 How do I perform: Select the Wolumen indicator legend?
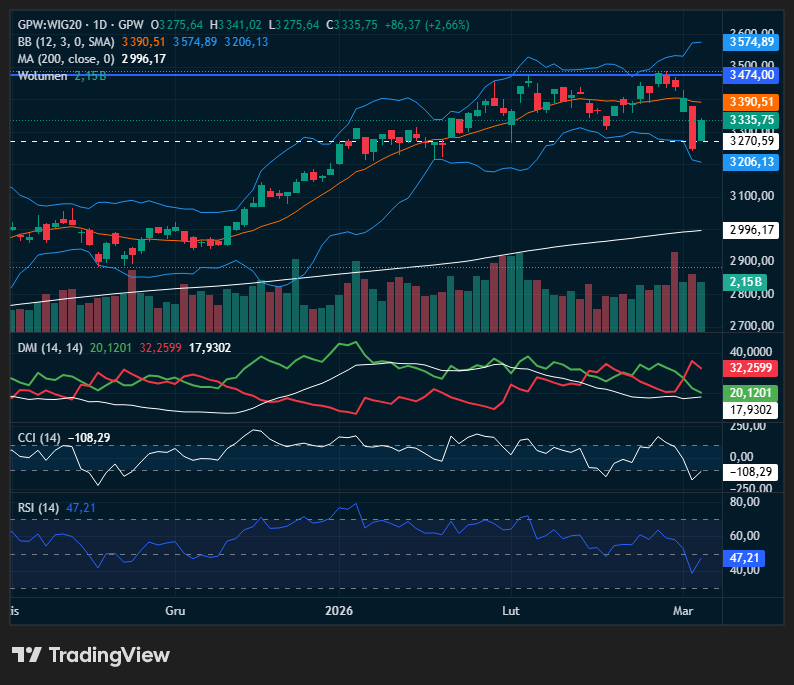click(x=42, y=76)
